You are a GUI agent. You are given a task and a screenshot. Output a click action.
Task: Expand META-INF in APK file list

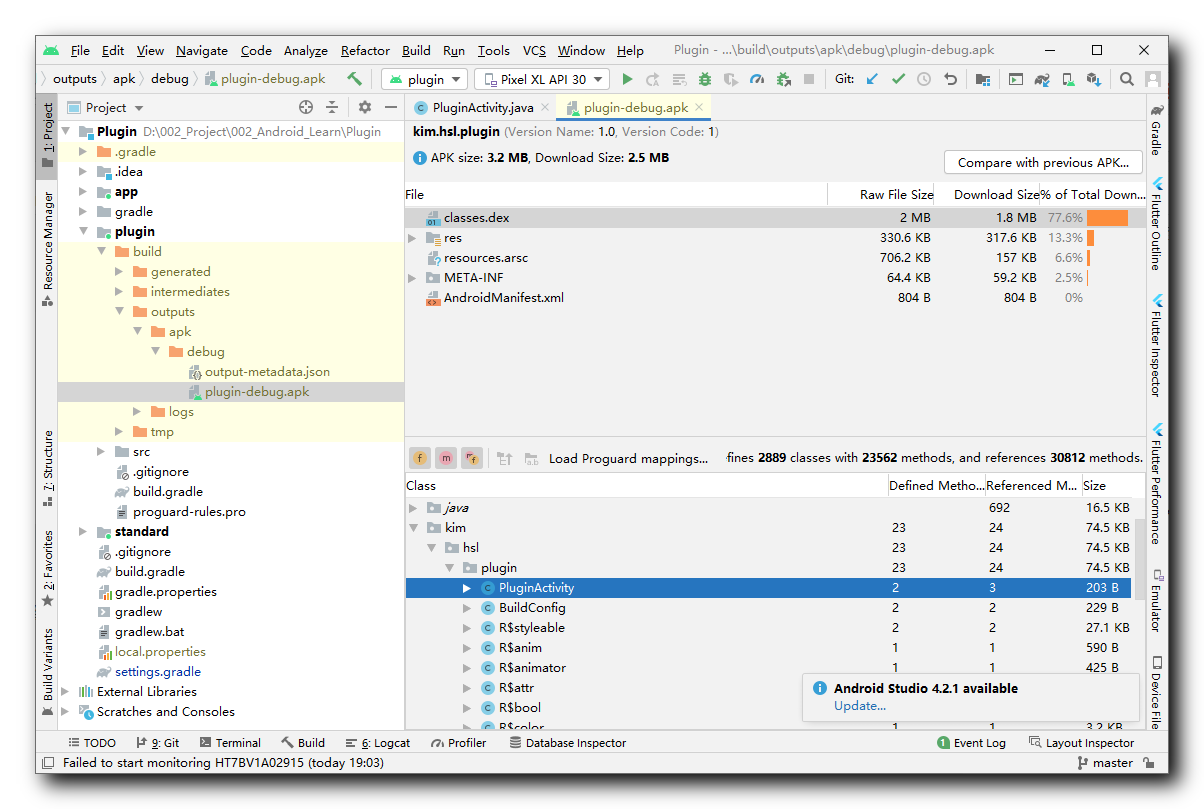412,278
